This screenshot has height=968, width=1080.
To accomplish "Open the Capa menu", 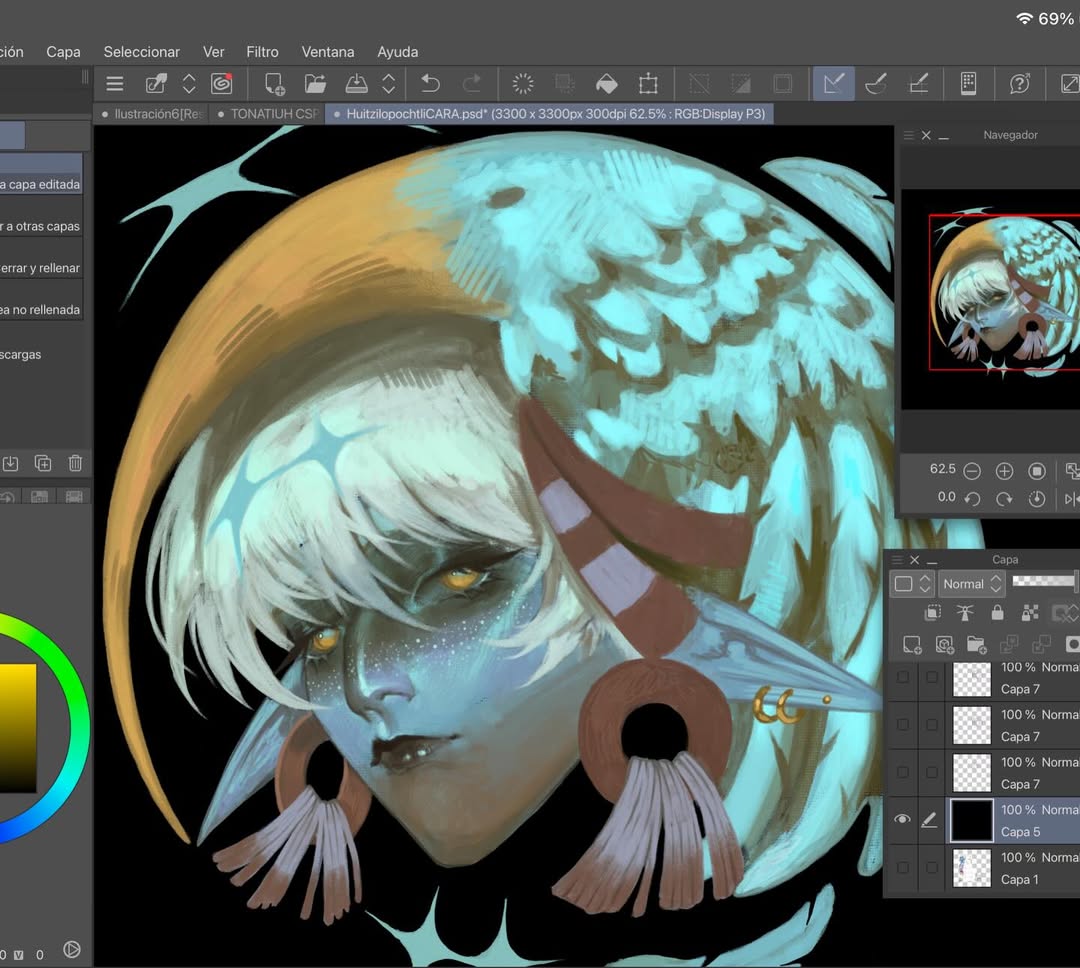I will [x=63, y=52].
